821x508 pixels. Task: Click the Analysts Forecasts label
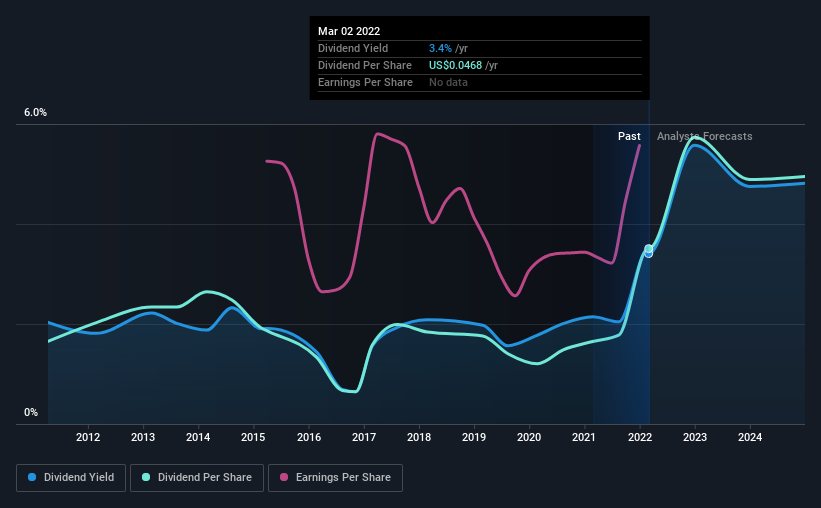coord(705,136)
